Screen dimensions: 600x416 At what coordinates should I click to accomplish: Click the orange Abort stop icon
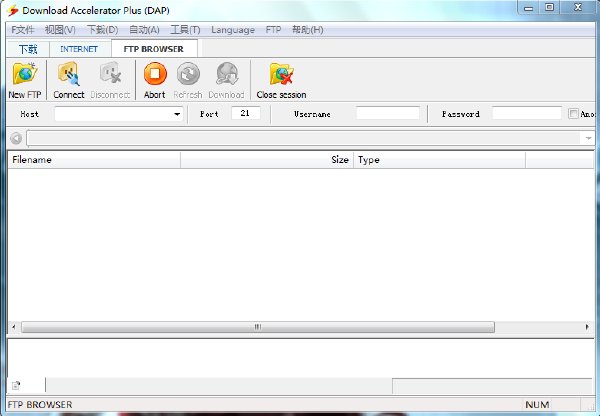tap(155, 73)
